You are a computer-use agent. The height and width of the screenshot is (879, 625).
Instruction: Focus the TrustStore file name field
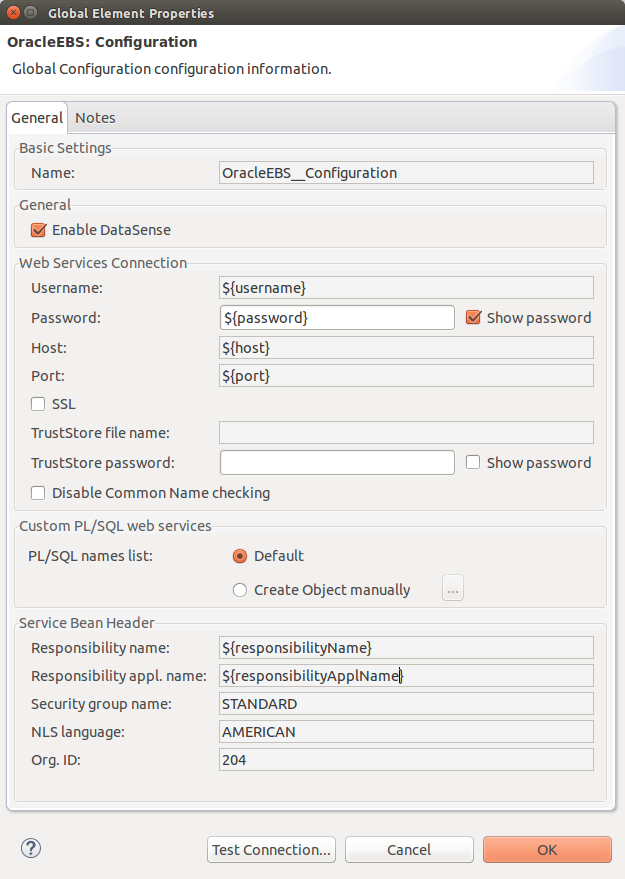[405, 432]
